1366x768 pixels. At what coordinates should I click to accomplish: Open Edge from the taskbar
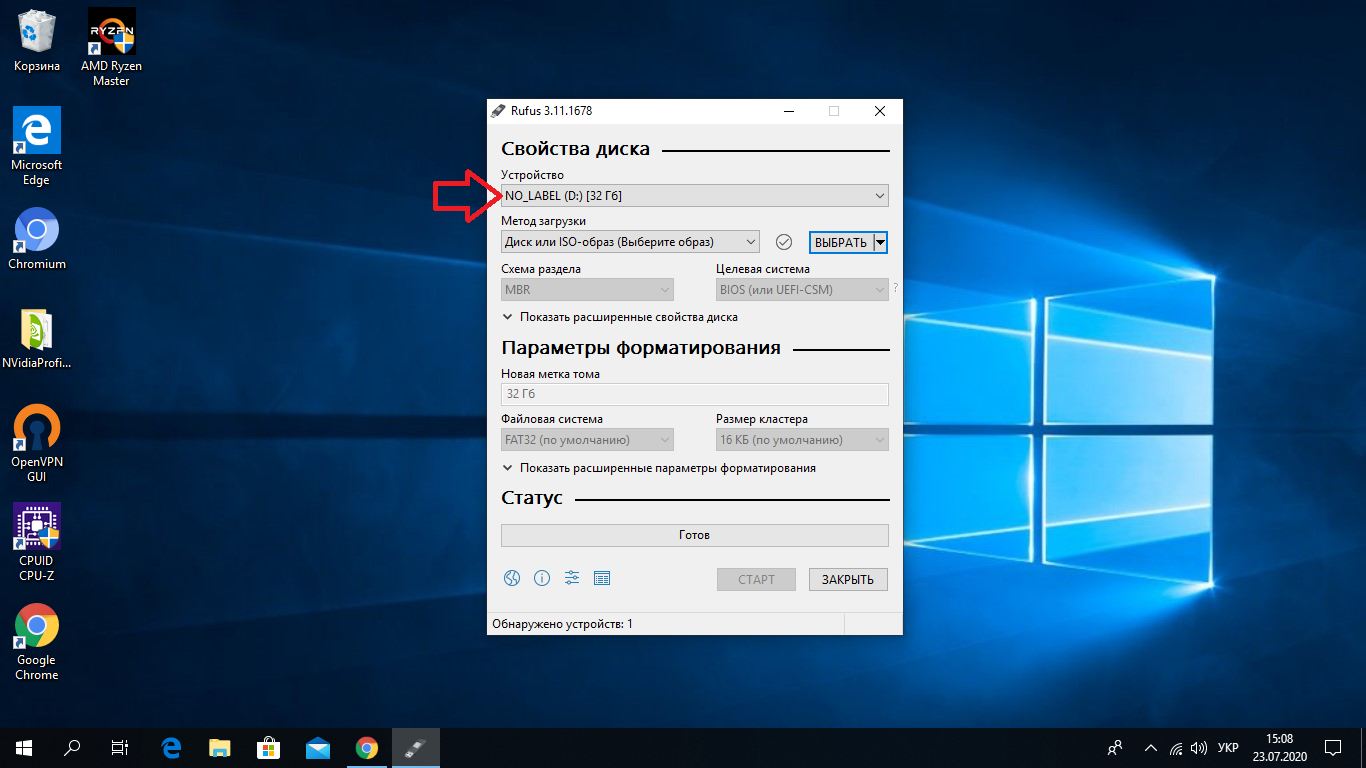[x=171, y=748]
